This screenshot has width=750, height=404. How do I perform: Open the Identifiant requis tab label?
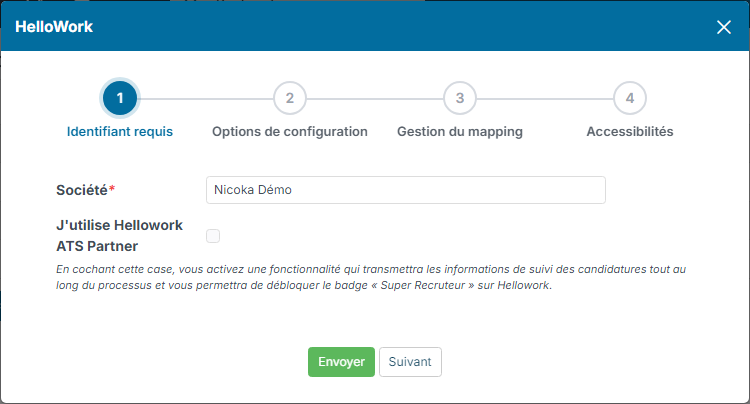click(x=120, y=131)
